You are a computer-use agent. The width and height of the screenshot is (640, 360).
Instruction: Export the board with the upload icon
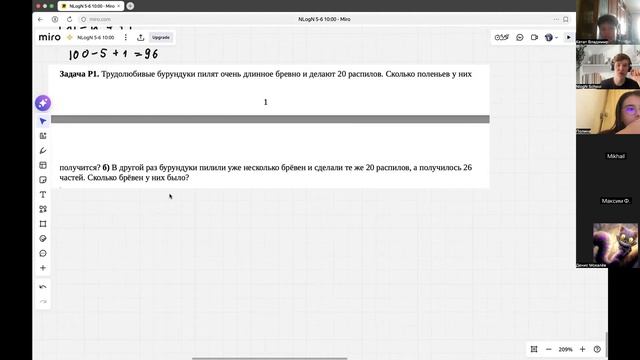pos(140,37)
